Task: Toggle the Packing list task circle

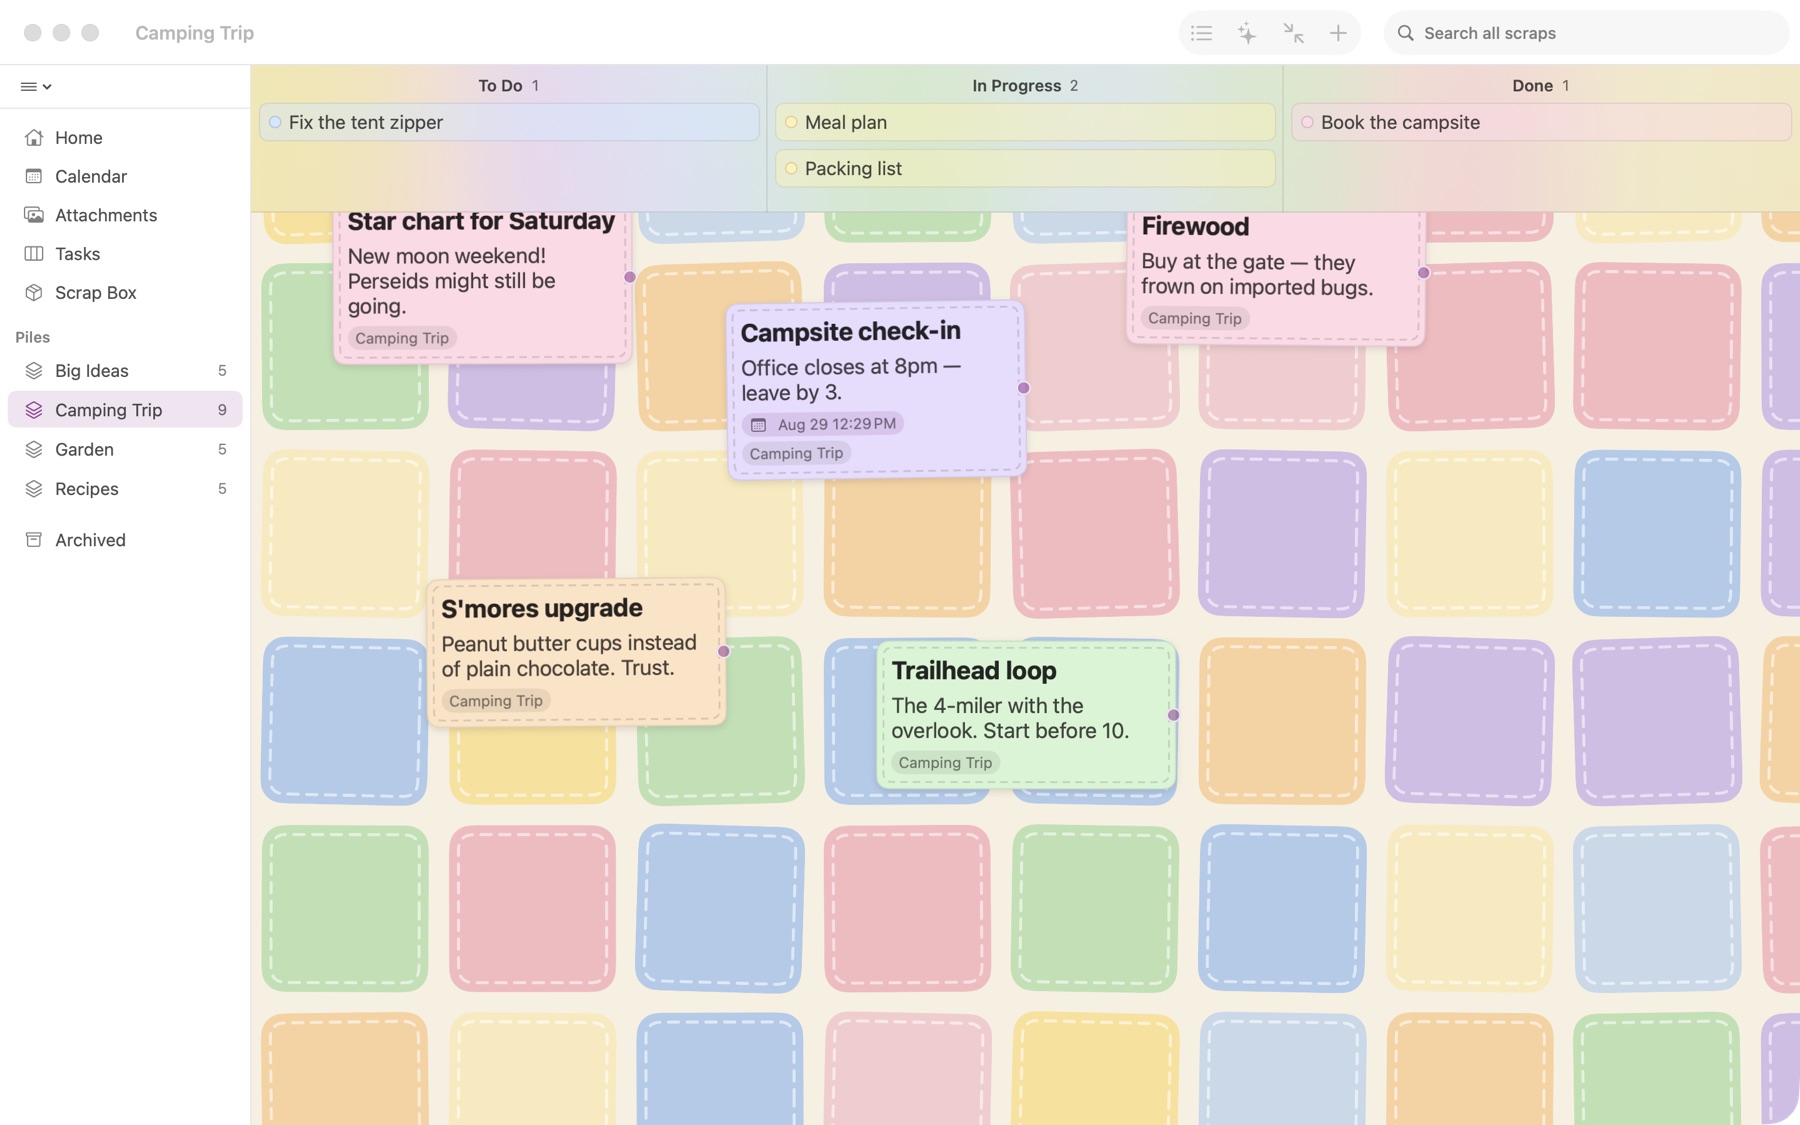Action: (x=791, y=169)
